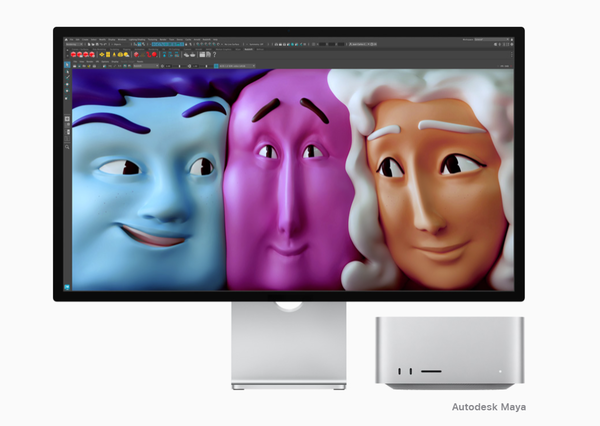Adjust the viewport gamma slider
The height and width of the screenshot is (426, 600).
click(207, 66)
